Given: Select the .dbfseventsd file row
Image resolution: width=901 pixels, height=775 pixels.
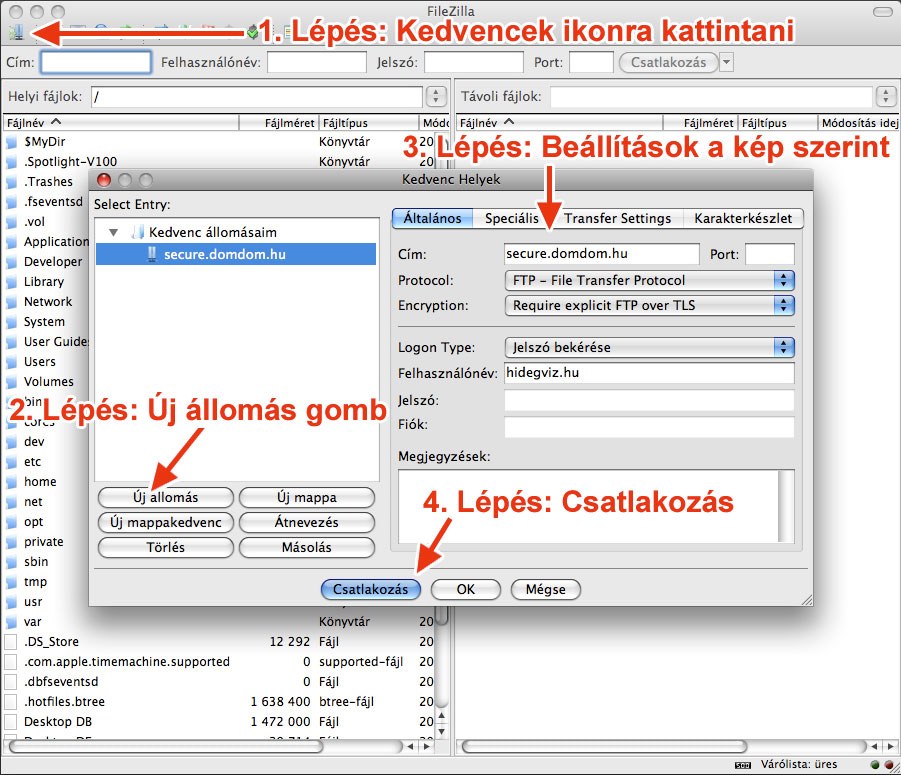Looking at the screenshot, I should click(218, 682).
